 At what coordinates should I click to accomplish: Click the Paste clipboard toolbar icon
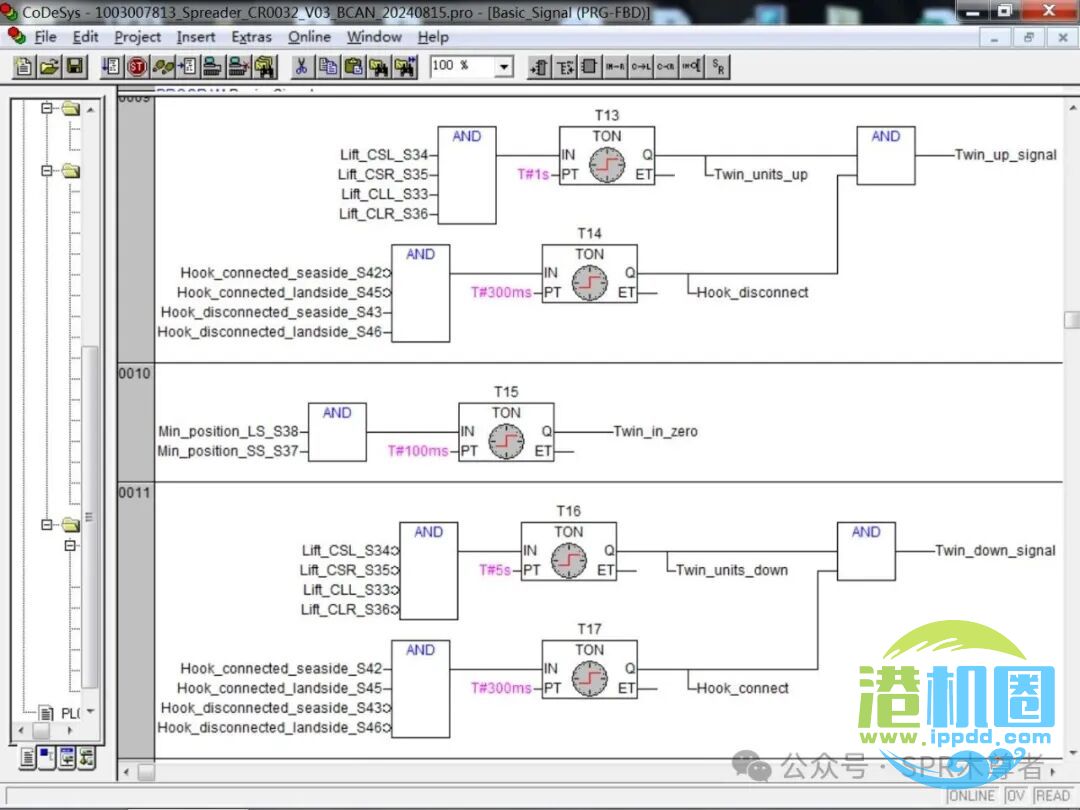[353, 67]
